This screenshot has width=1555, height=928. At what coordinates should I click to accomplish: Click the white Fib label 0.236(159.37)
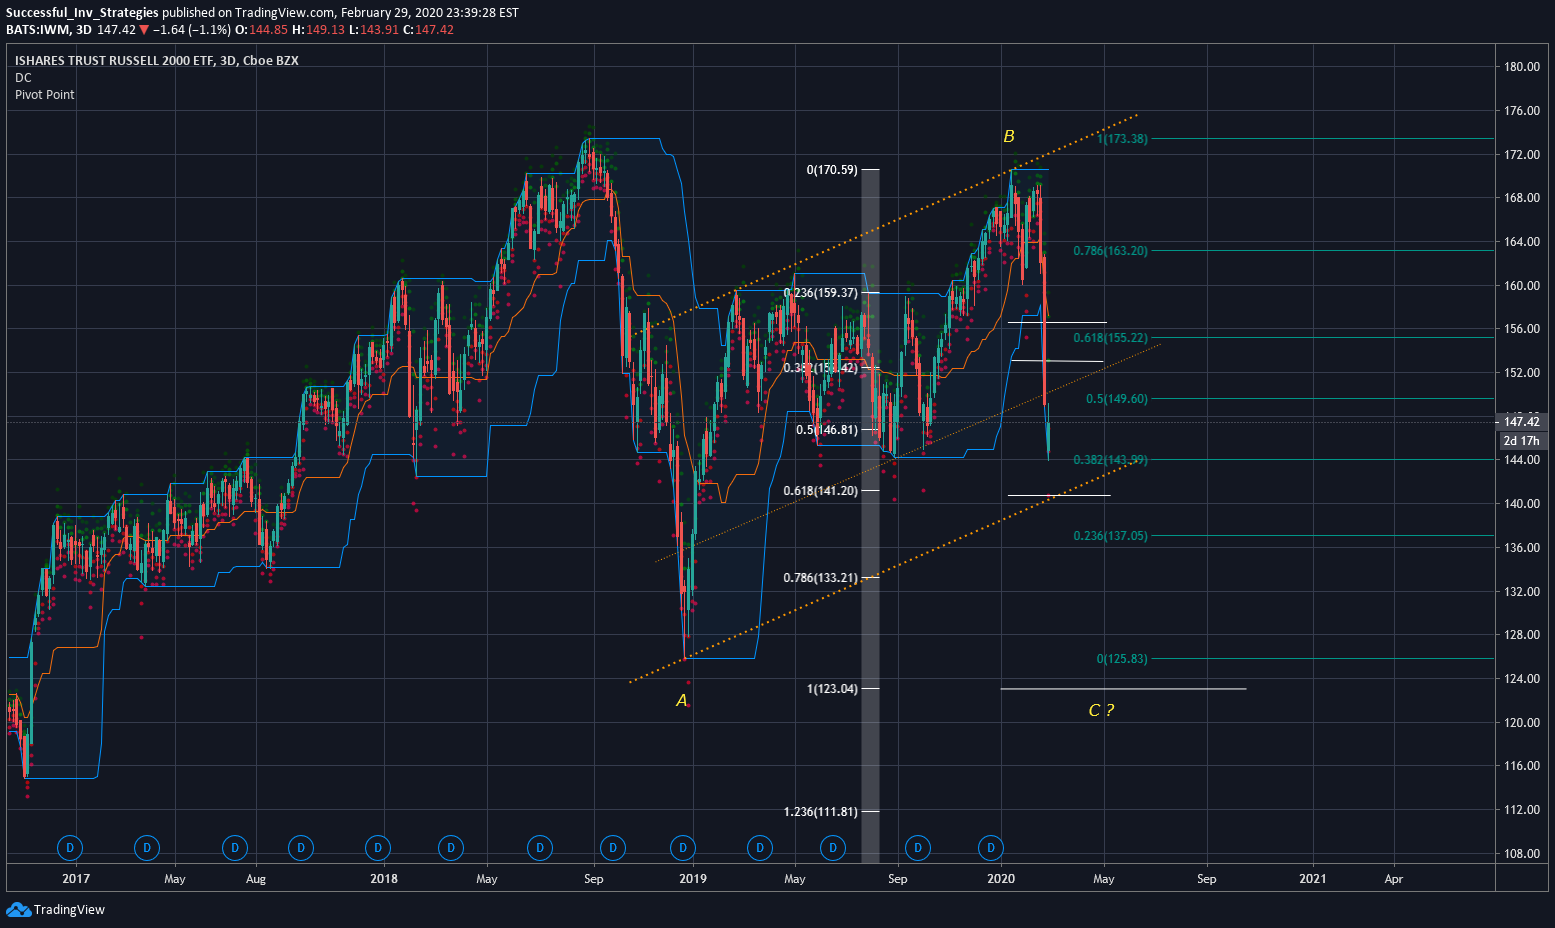click(821, 293)
